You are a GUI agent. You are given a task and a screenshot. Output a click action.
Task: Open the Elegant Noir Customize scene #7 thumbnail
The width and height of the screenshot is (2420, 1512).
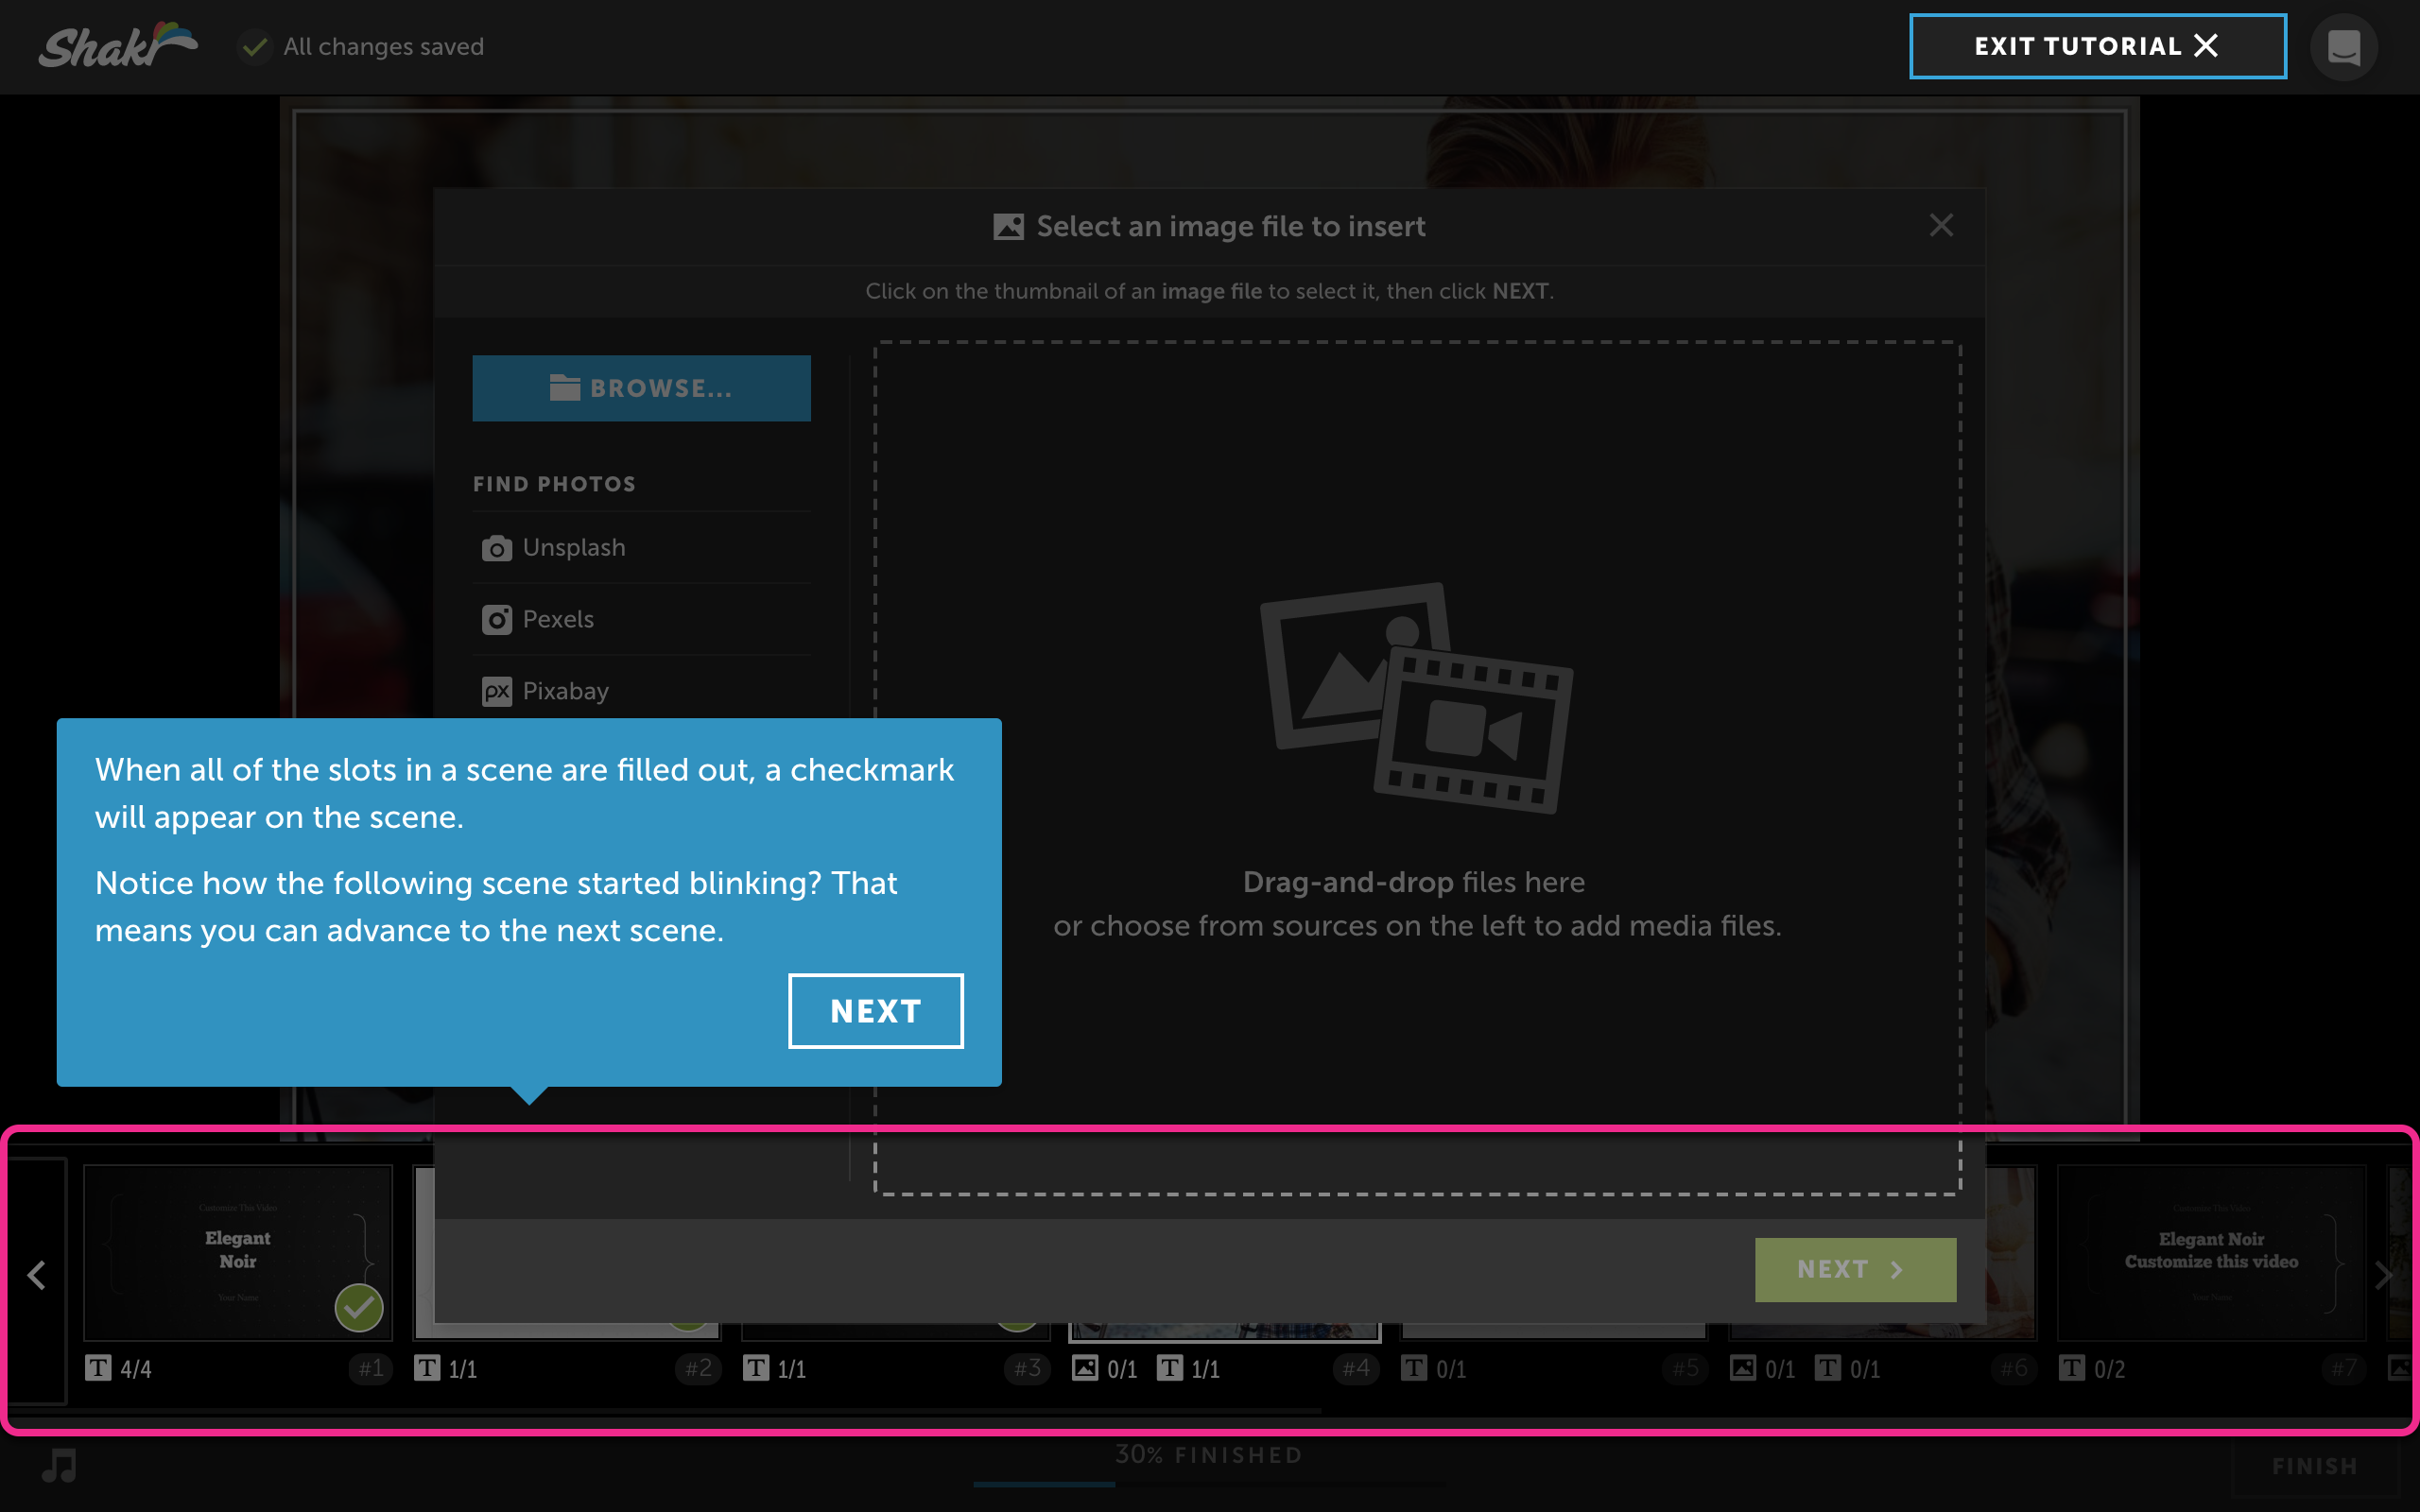[x=2211, y=1251]
